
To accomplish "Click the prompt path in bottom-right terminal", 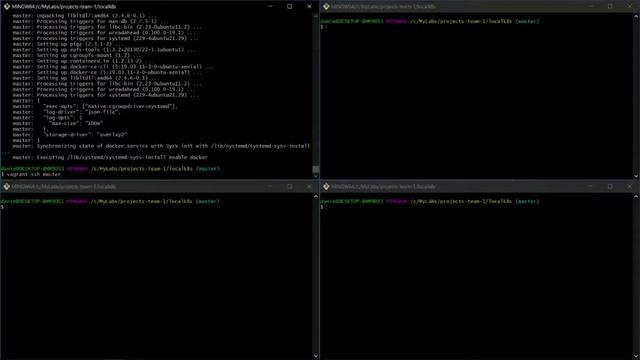I will click(461, 201).
